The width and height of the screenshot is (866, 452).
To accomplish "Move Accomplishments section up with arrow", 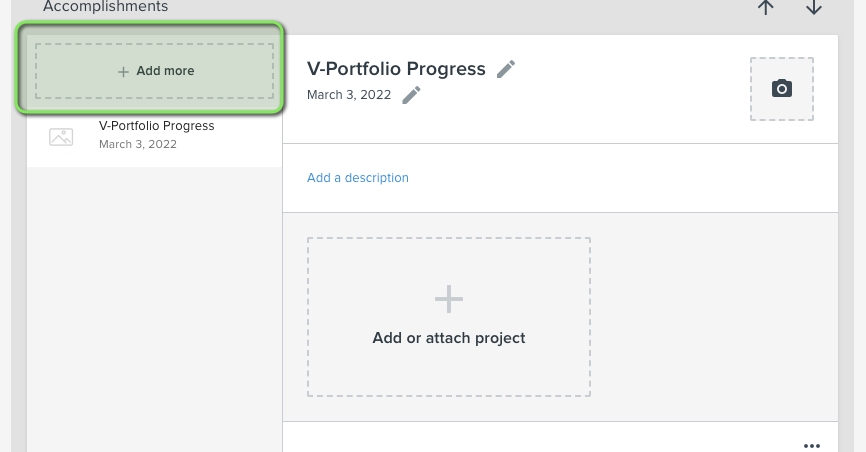I will [x=765, y=7].
